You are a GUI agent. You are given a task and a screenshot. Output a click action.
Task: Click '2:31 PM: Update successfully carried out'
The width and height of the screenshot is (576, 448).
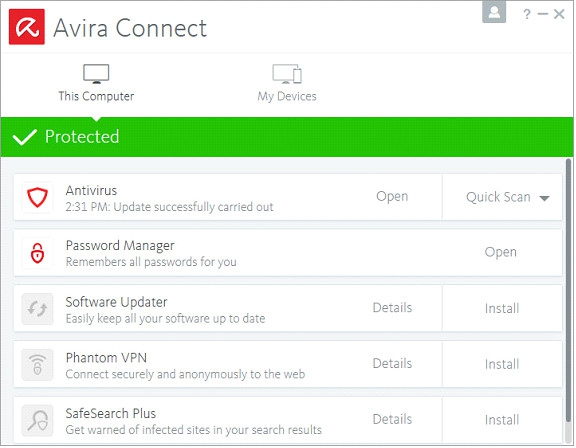pos(169,207)
